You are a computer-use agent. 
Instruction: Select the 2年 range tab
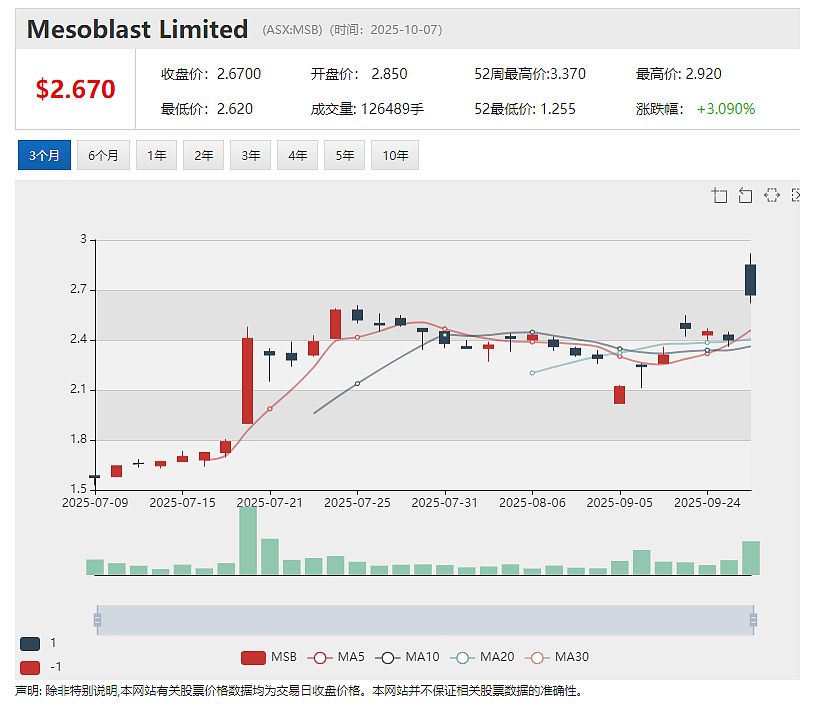203,155
